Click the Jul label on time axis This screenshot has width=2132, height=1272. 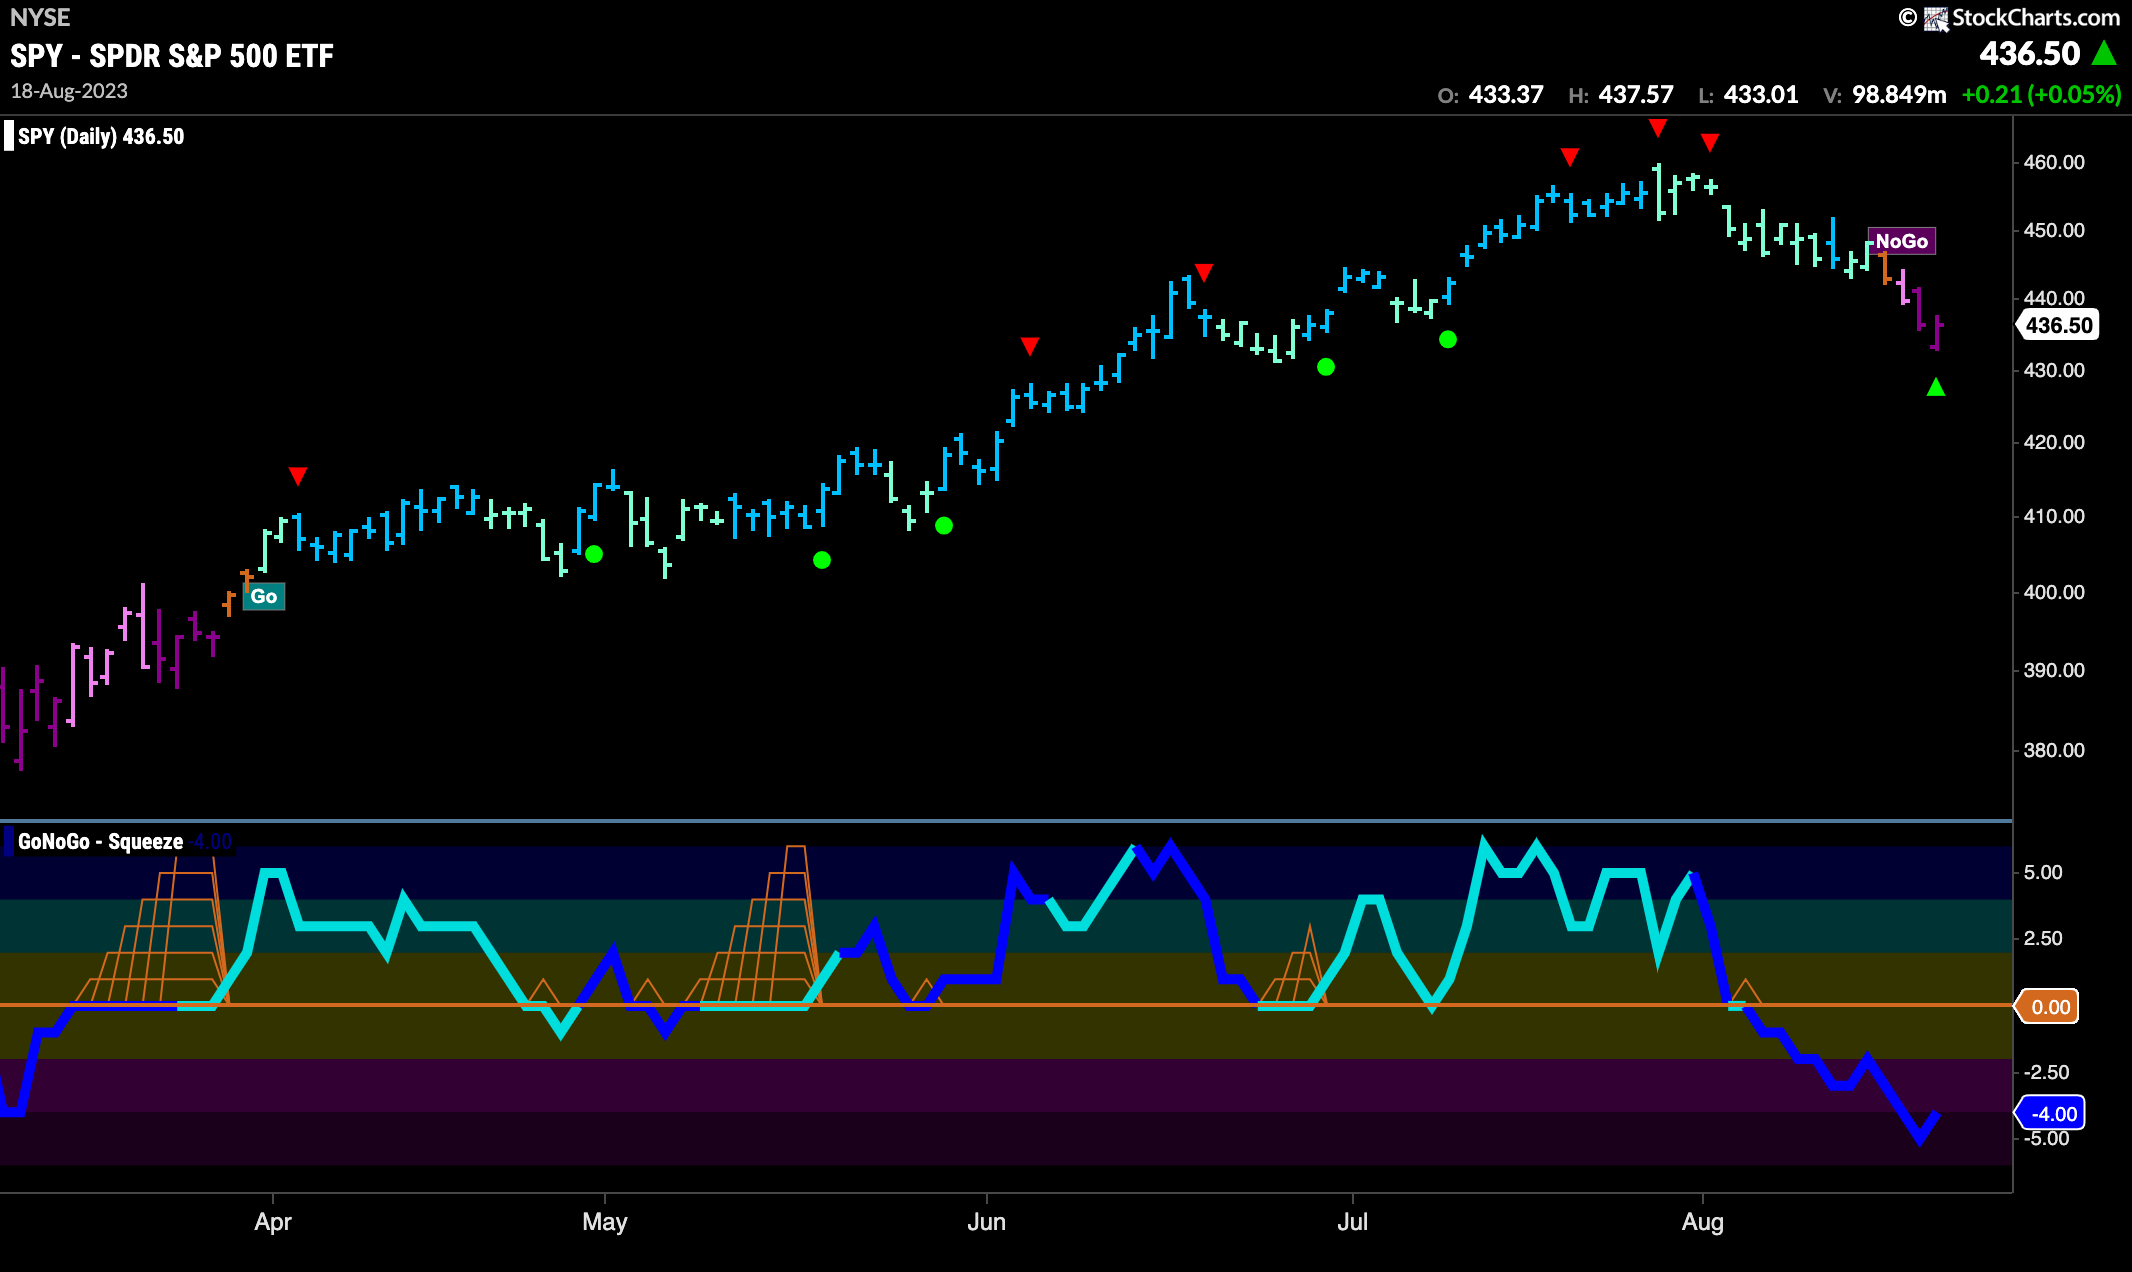coord(1353,1222)
